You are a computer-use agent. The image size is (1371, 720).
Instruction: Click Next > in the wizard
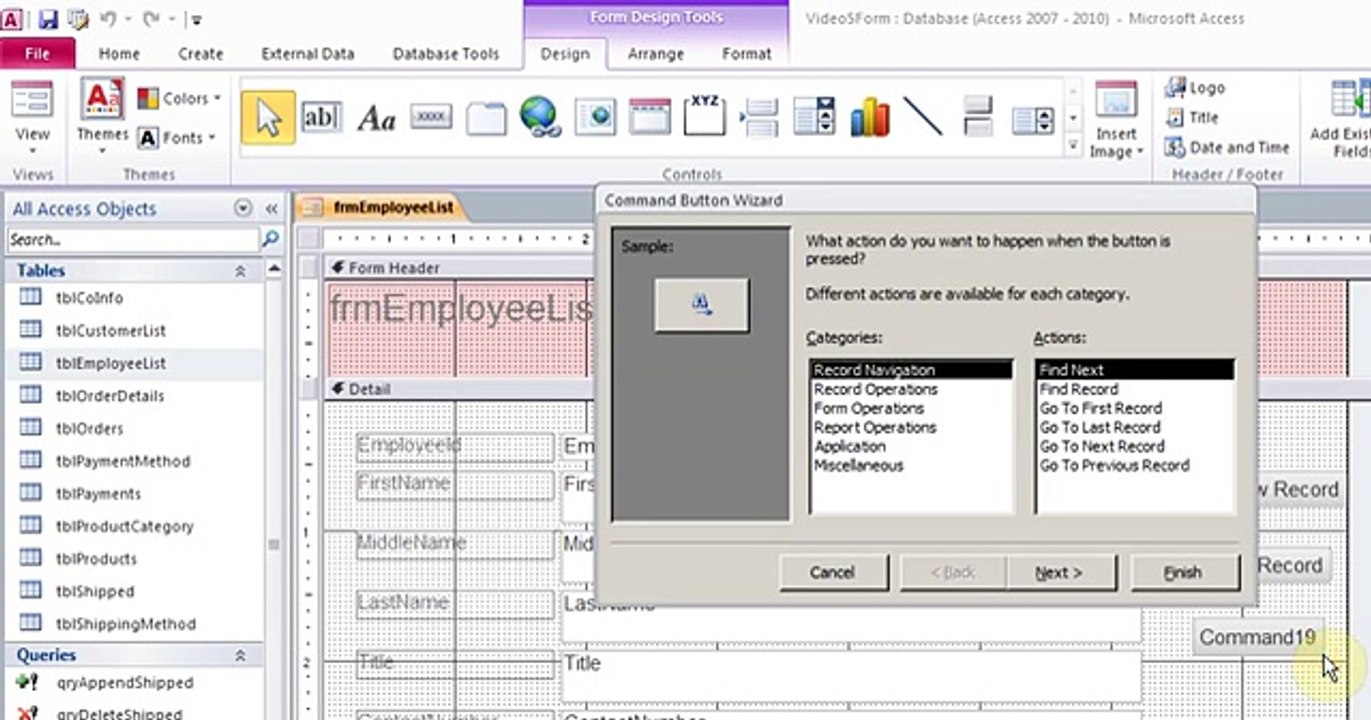(x=1059, y=573)
